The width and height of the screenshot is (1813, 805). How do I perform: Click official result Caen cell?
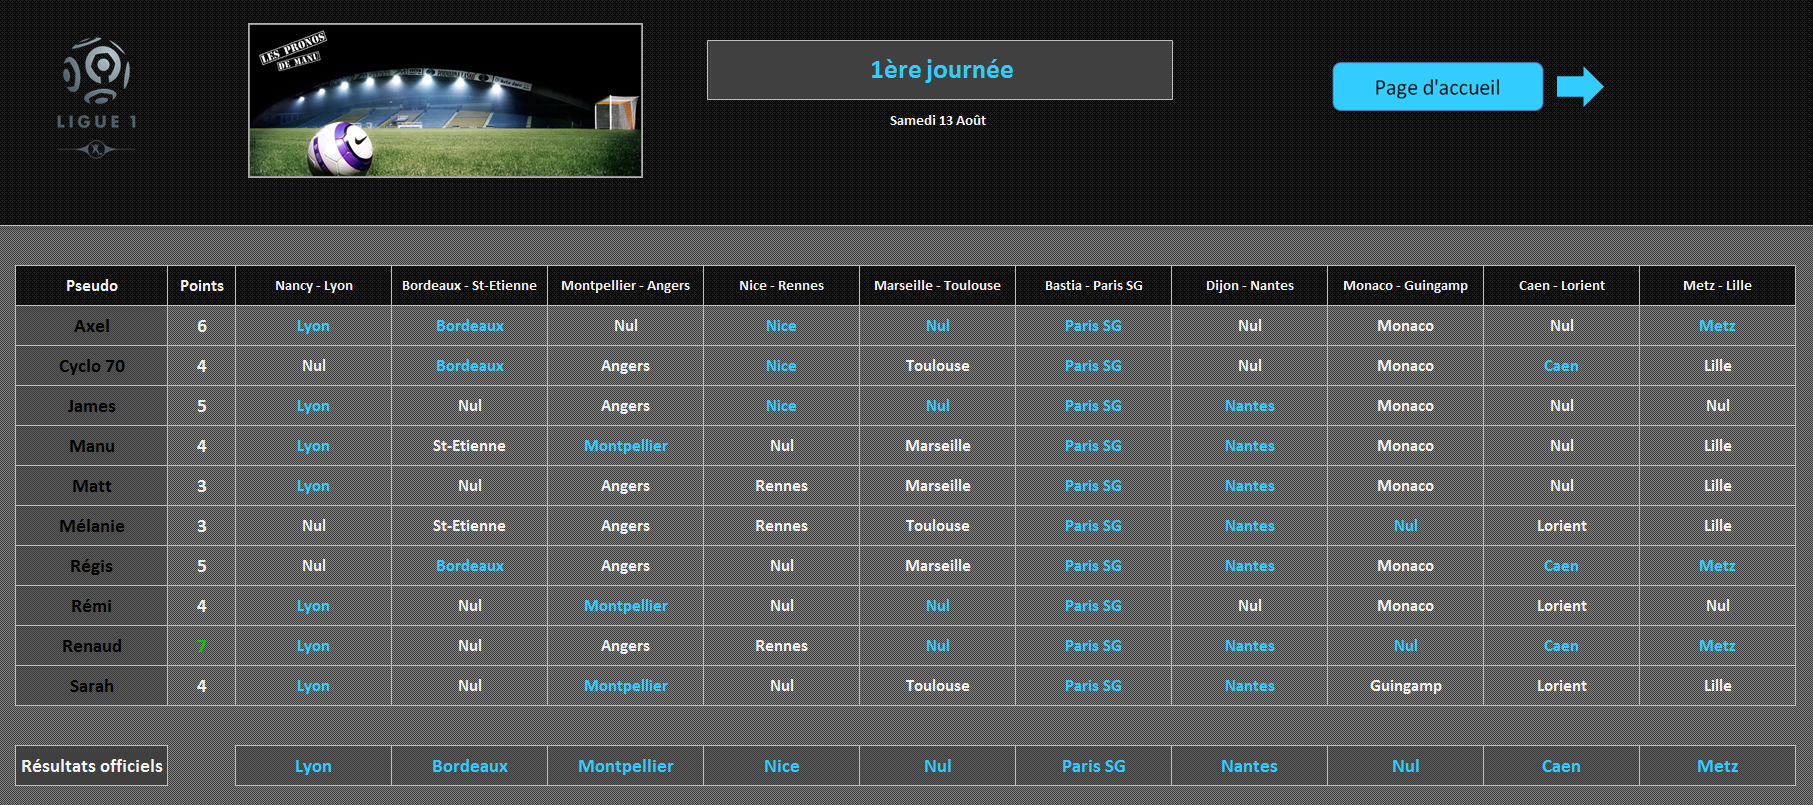tap(1561, 766)
